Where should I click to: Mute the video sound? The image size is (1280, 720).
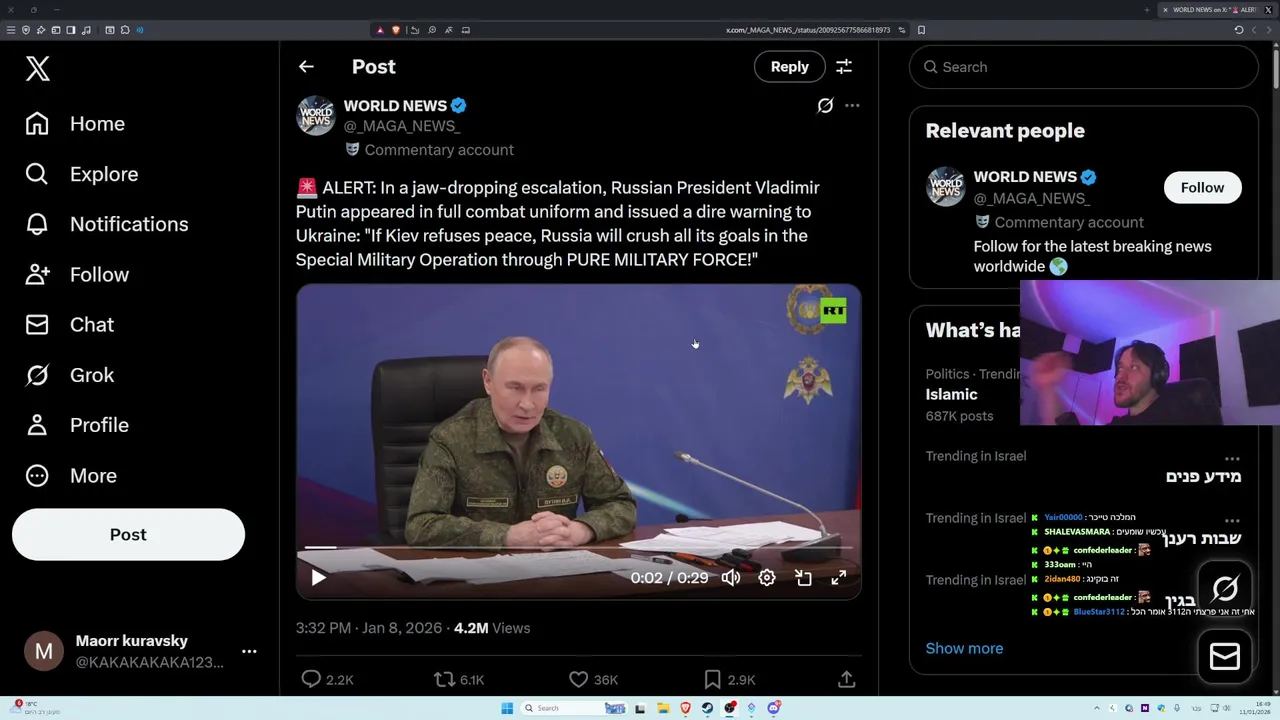pos(731,577)
